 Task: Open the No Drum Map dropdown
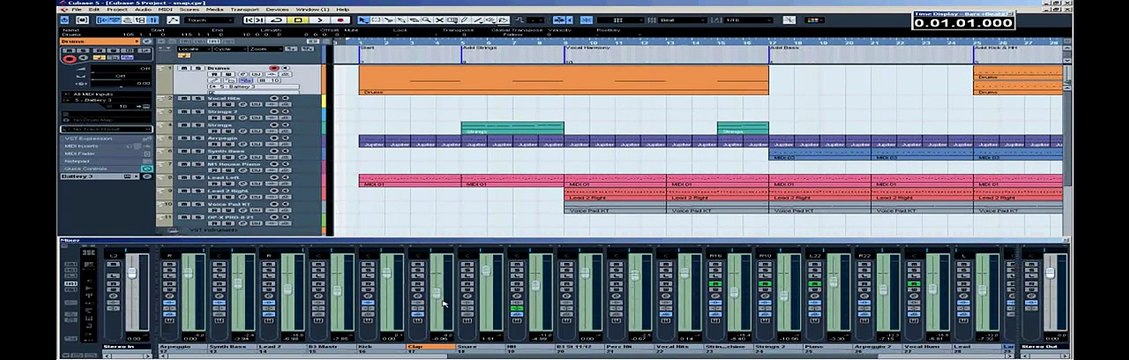(x=106, y=120)
